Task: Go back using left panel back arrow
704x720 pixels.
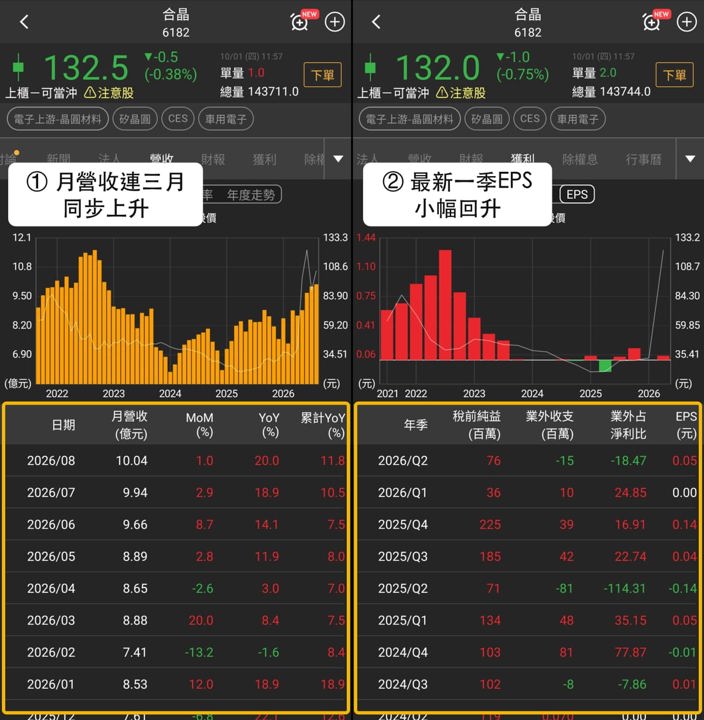Action: coord(24,22)
